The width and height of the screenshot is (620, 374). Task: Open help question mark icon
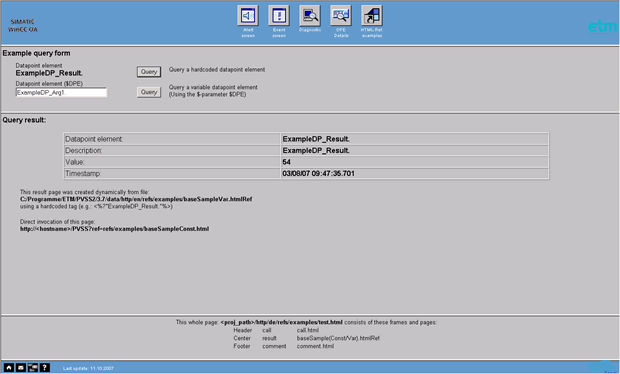click(45, 368)
